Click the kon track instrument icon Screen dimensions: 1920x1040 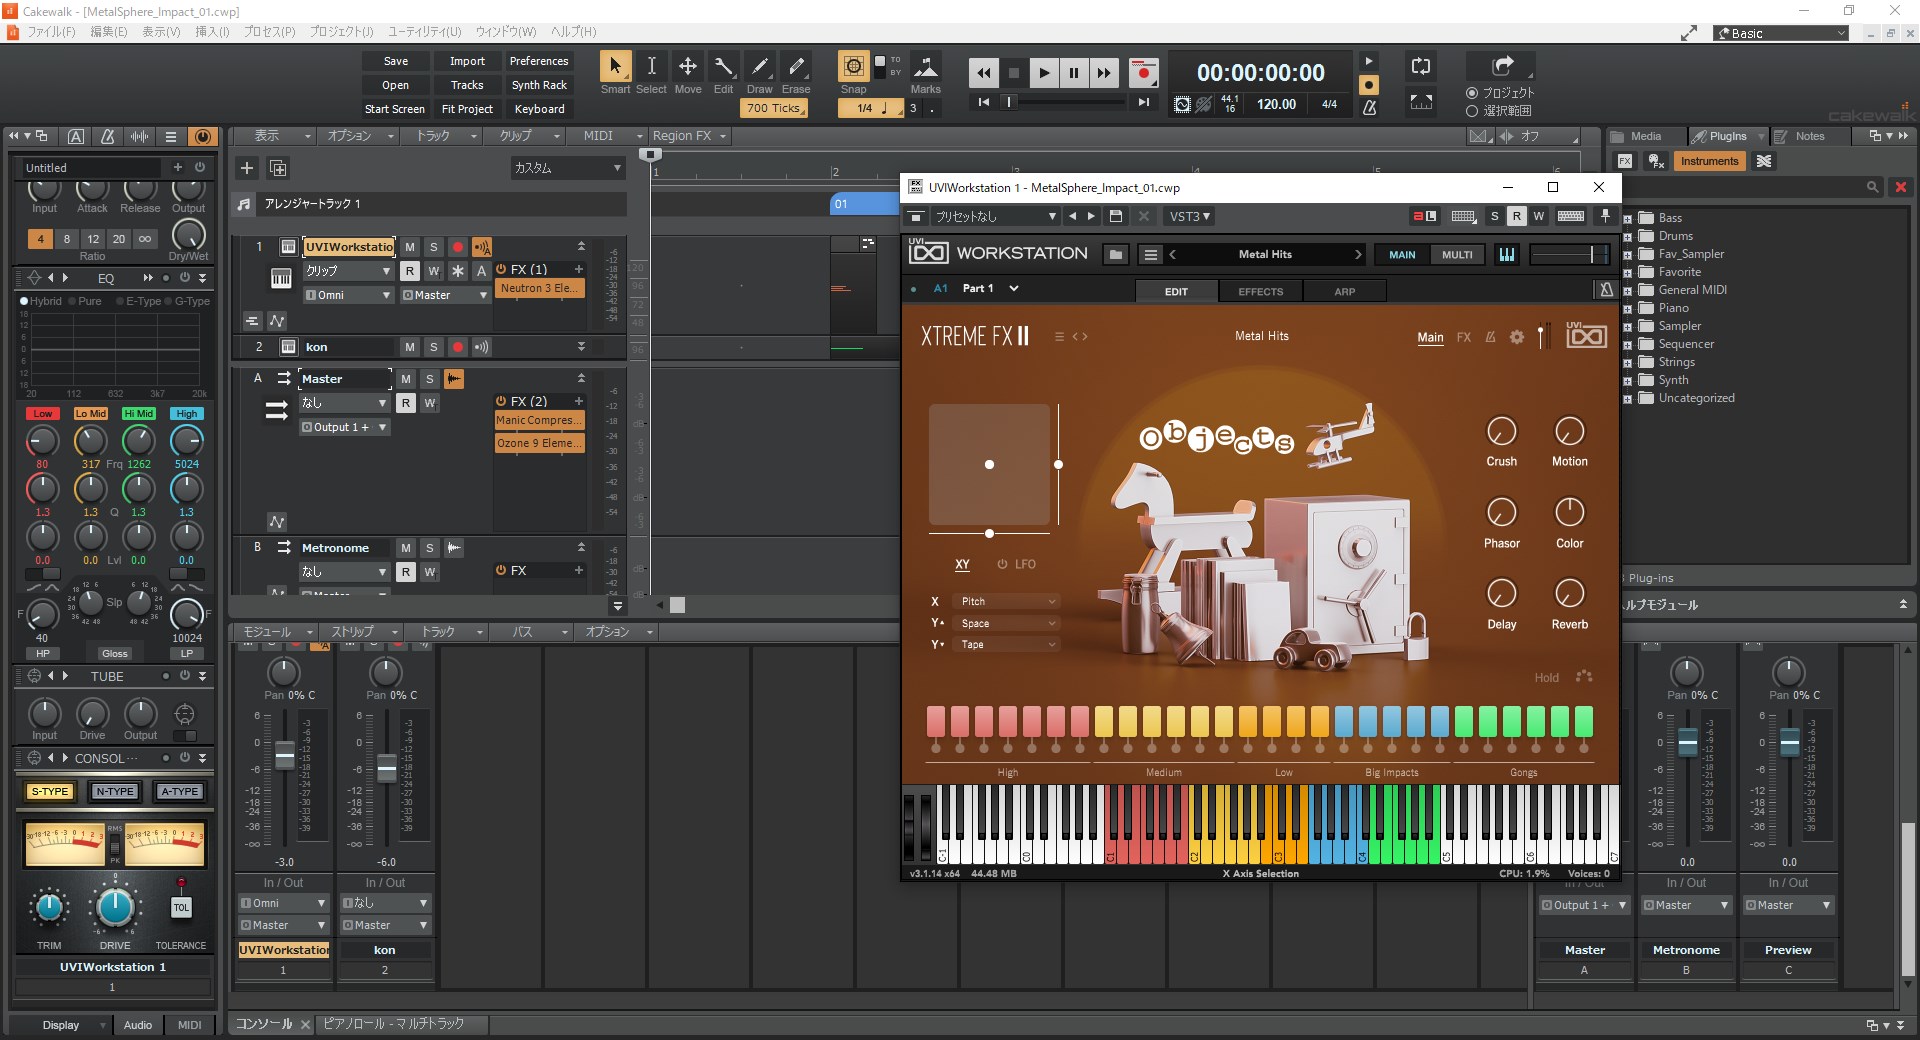288,347
